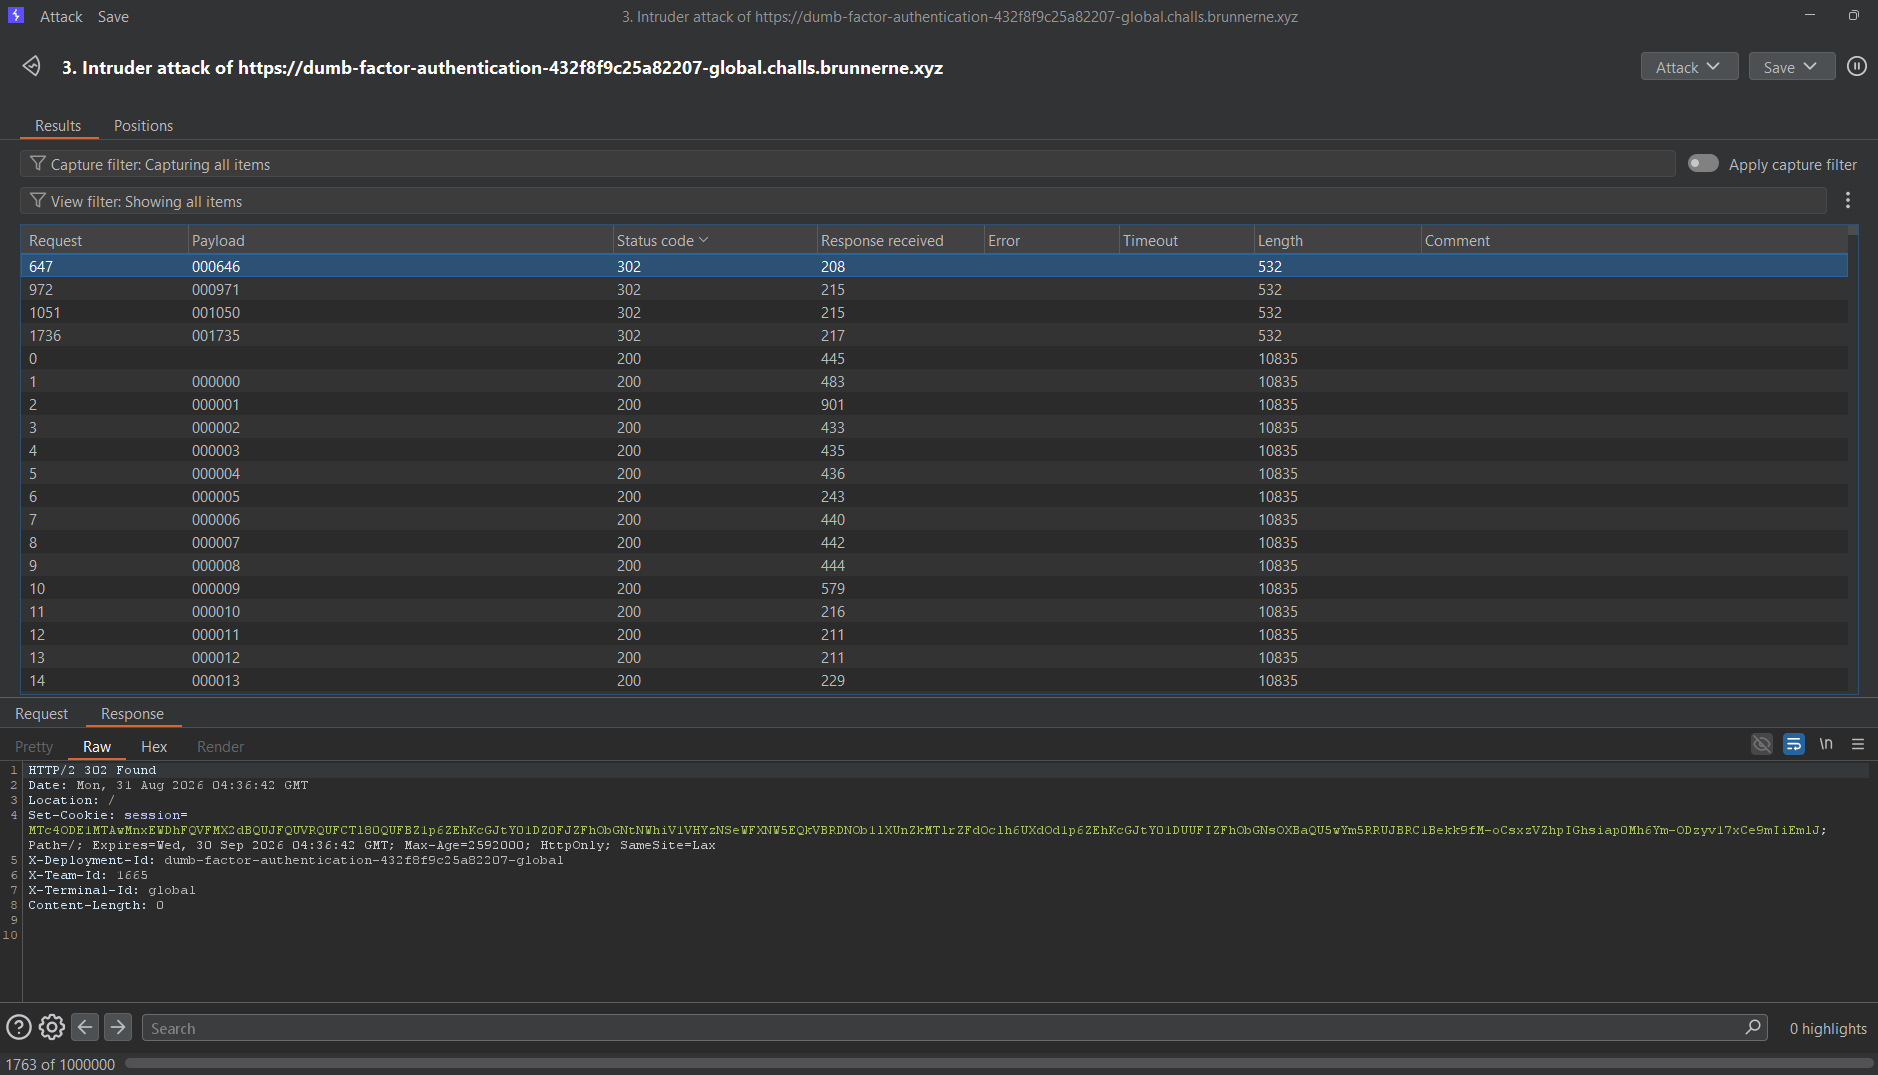Open the Capture filter settings bar
Viewport: 1878px width, 1075px height.
tap(847, 164)
